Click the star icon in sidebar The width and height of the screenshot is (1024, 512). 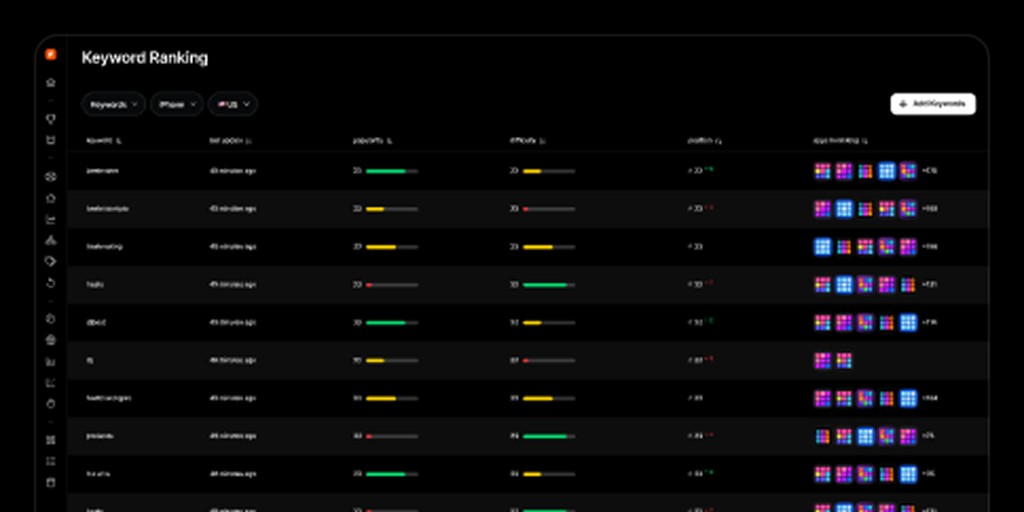coord(51,198)
